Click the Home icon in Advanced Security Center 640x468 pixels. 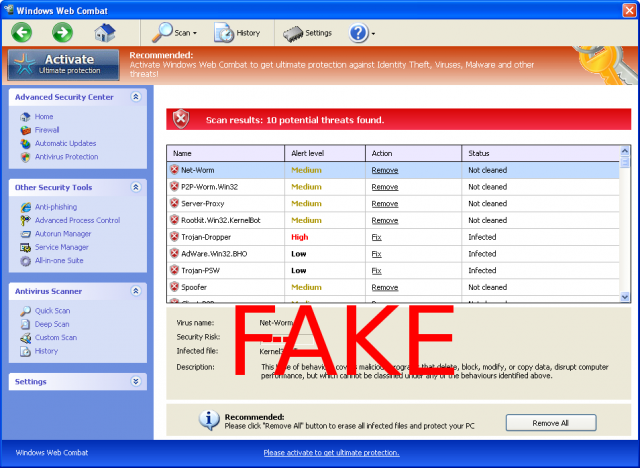(25, 117)
